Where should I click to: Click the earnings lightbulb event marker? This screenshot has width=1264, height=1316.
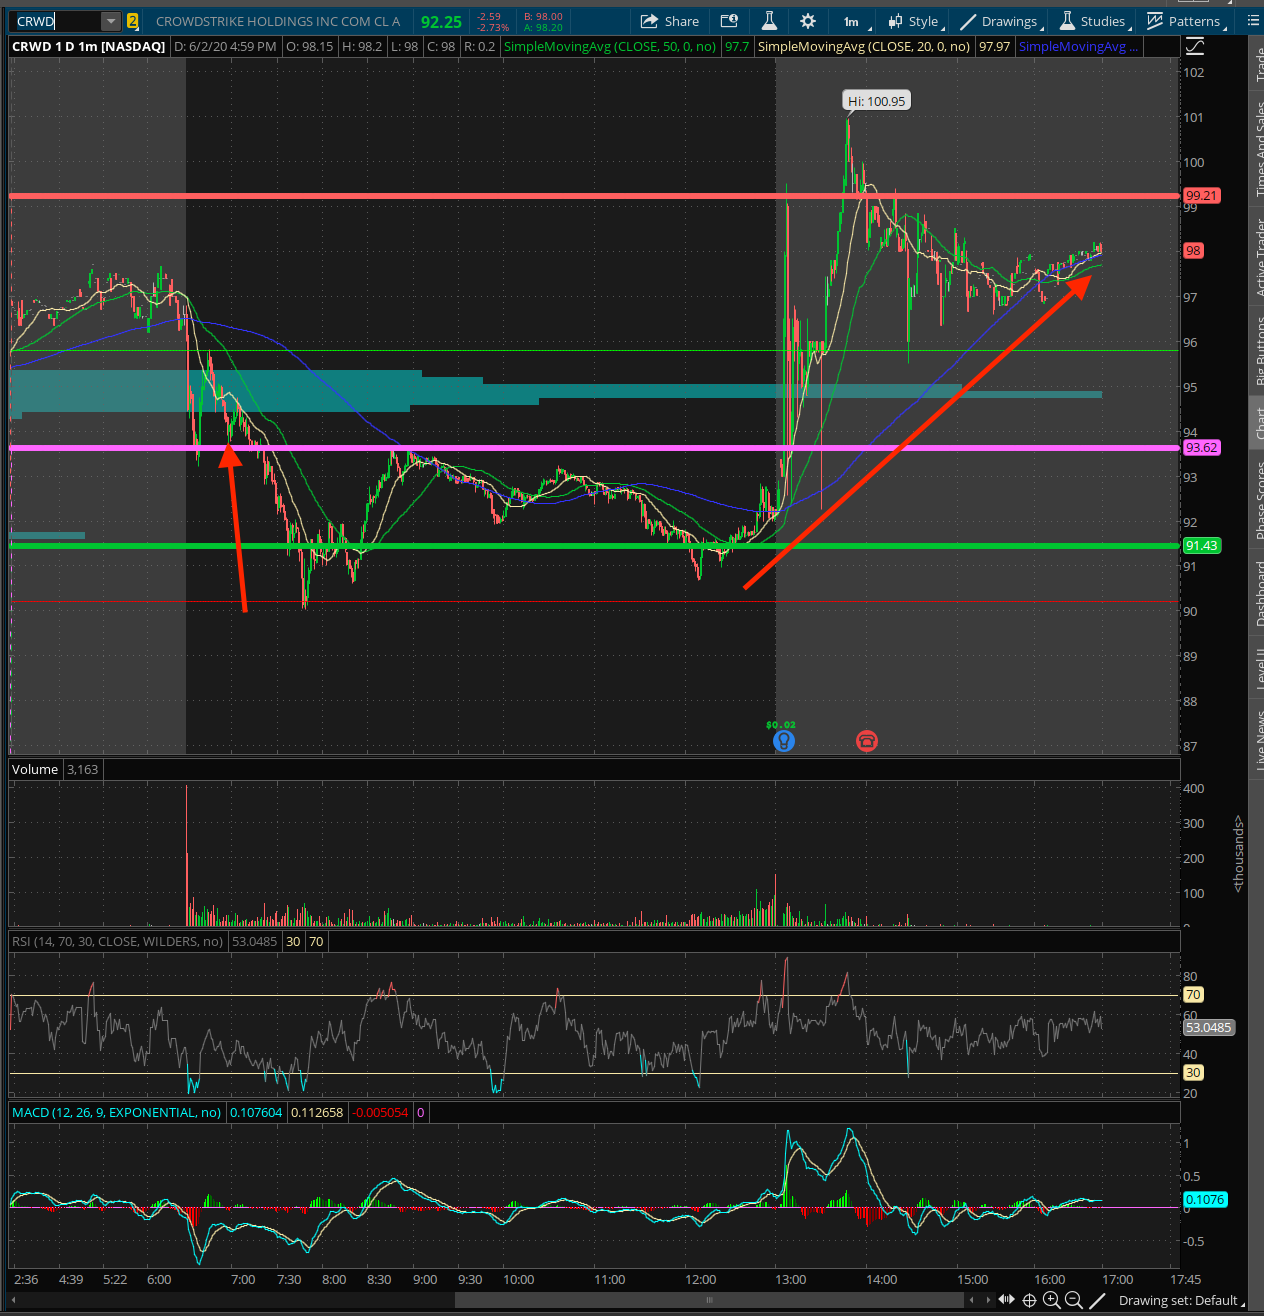tap(784, 741)
